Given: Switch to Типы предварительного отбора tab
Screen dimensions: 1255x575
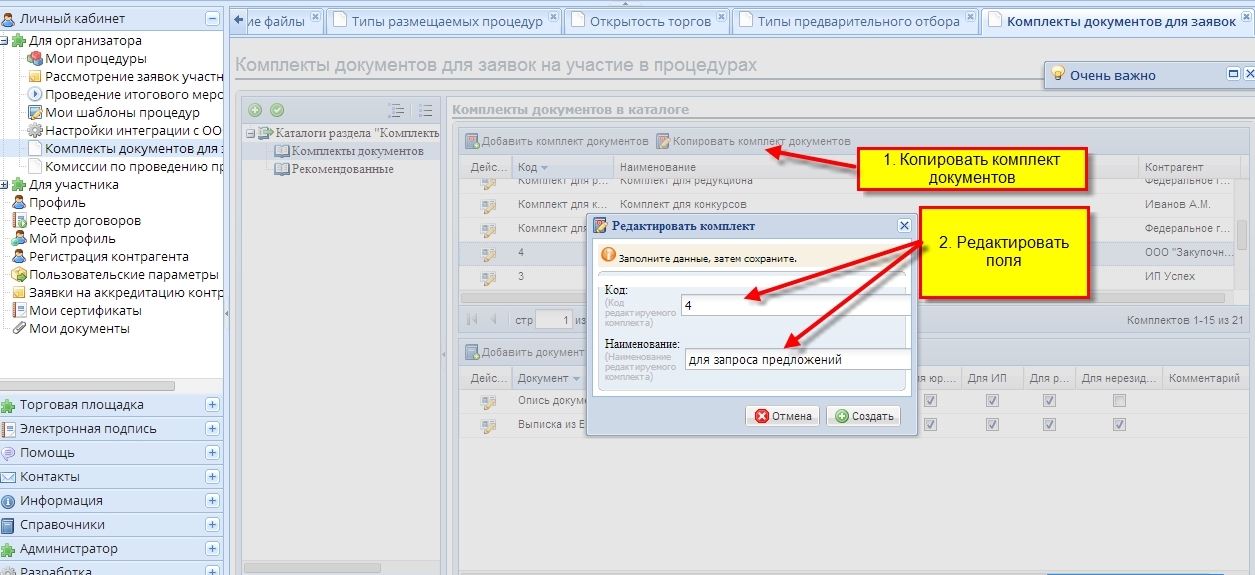Looking at the screenshot, I should click(857, 21).
